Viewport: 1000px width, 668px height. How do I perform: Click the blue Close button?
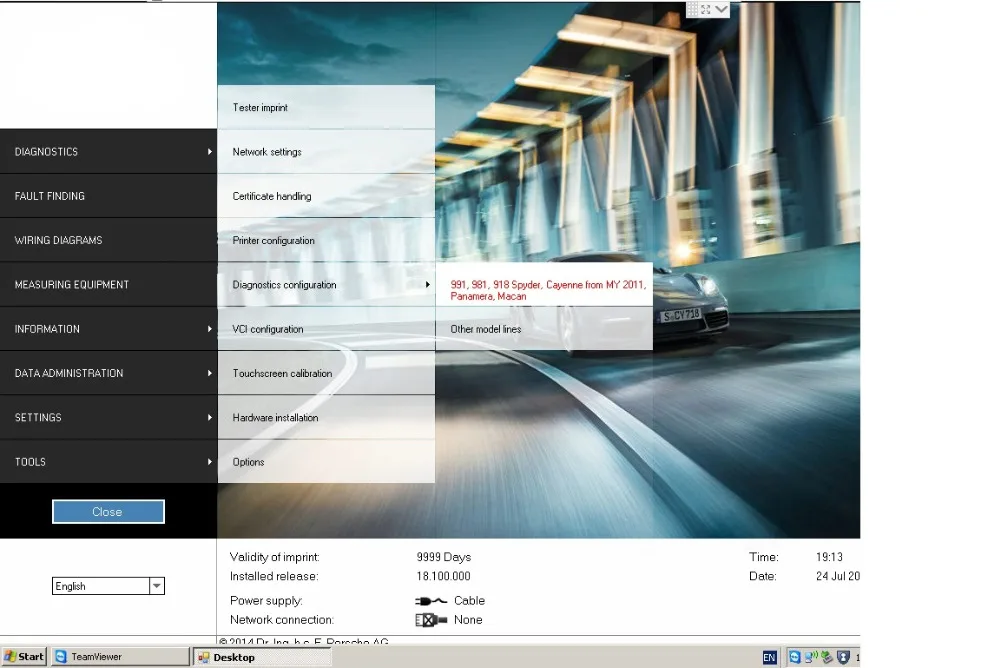108,512
